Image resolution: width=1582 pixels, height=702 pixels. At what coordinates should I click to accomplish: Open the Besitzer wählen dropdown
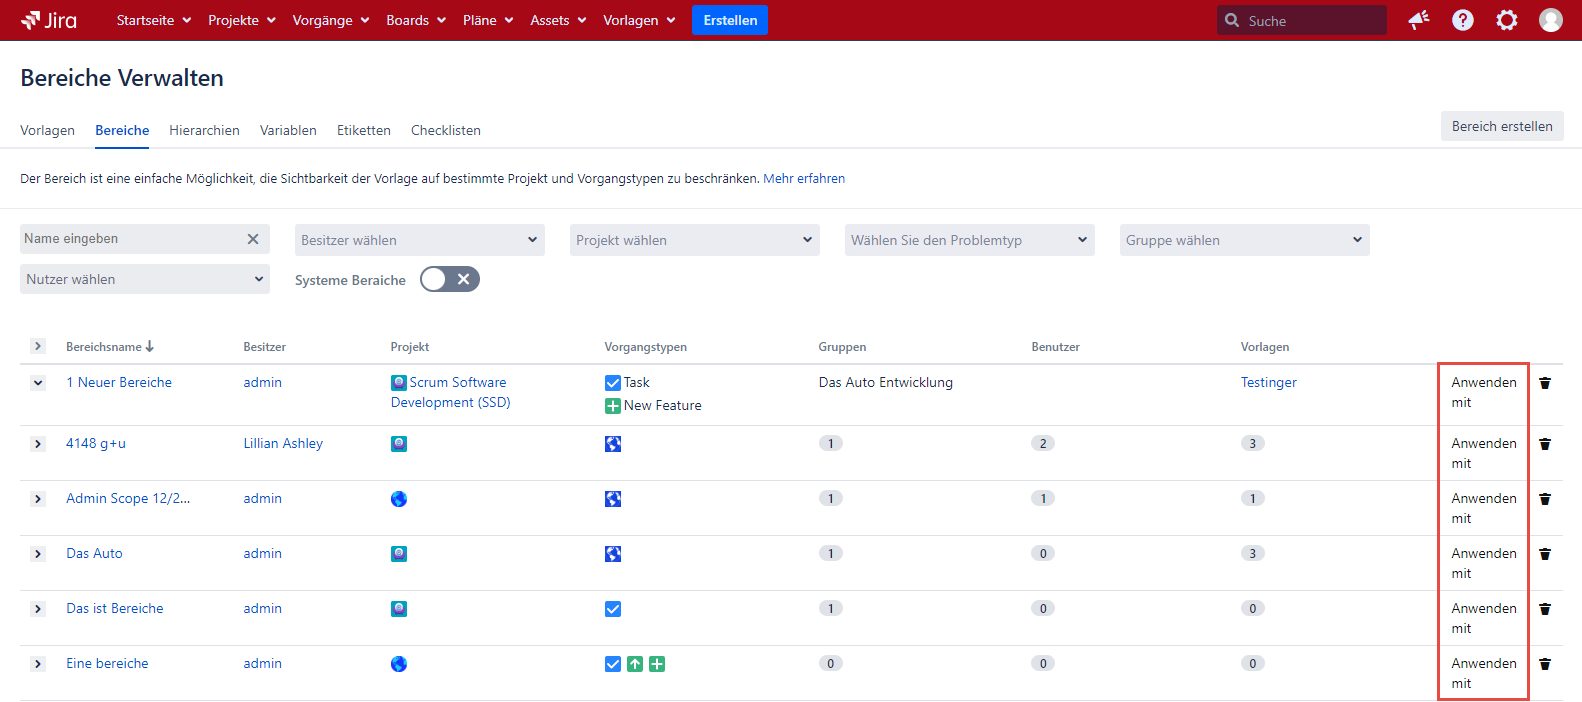419,240
